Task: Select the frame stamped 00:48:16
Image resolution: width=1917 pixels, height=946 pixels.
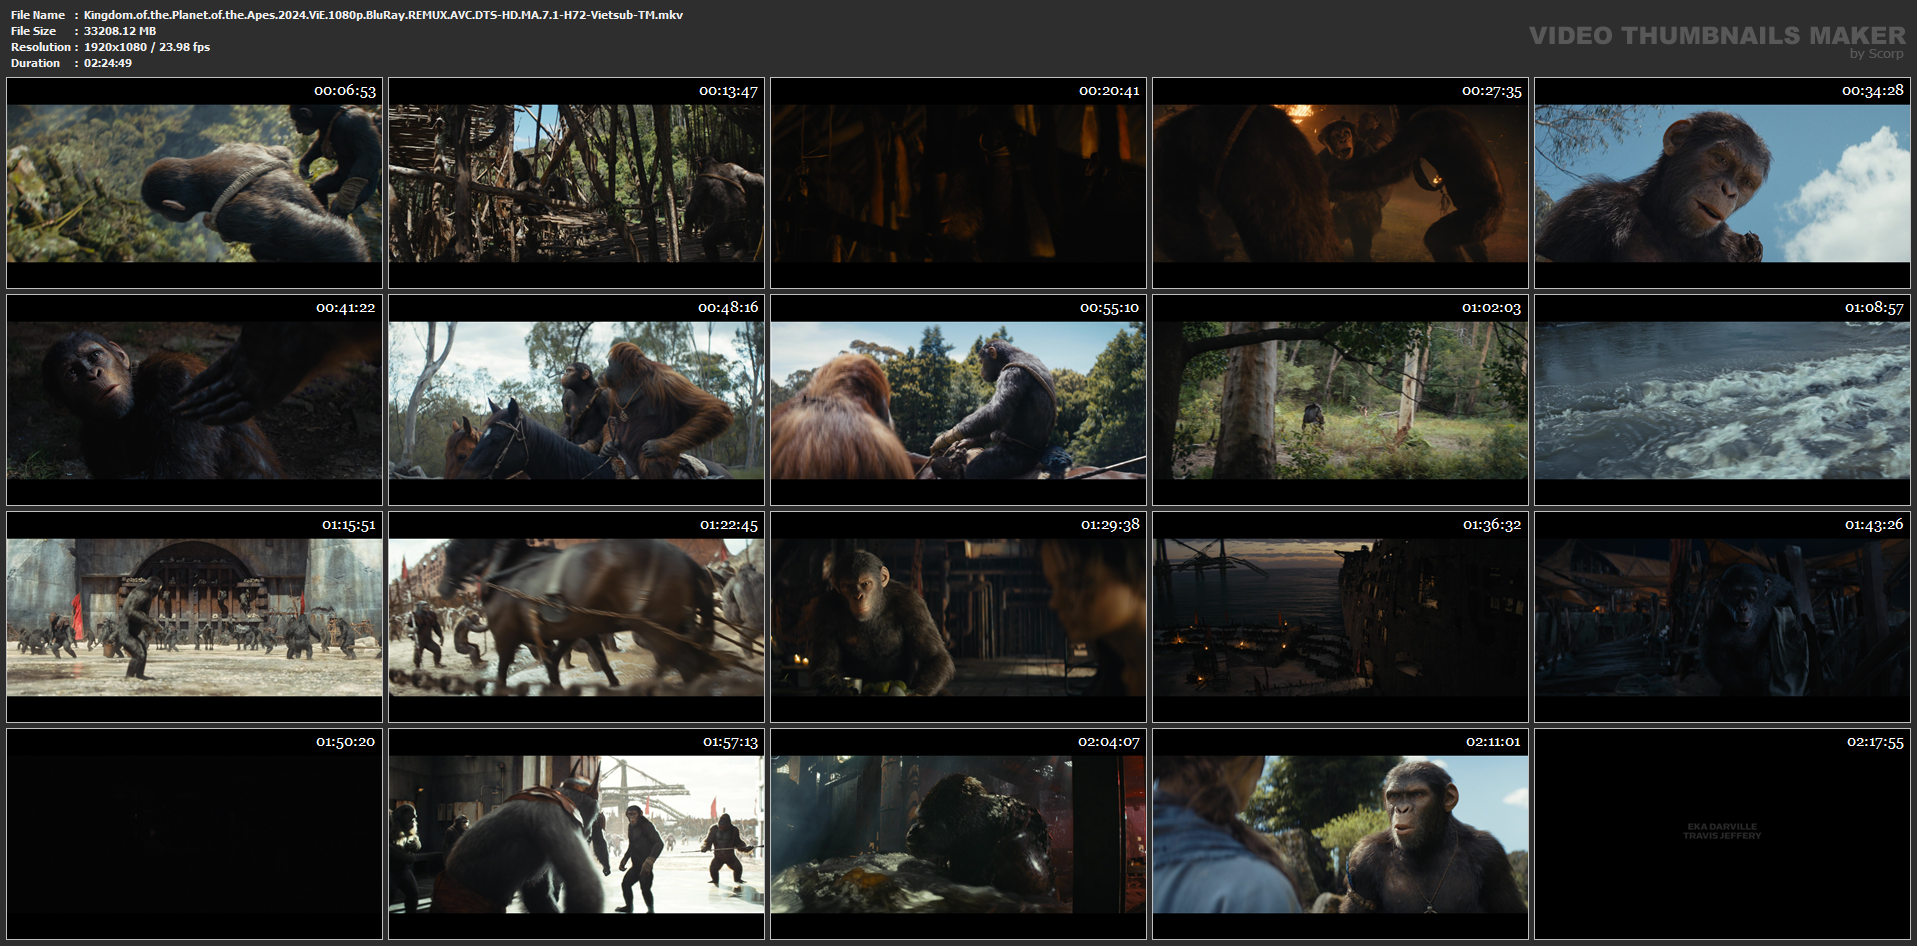Action: click(x=576, y=400)
